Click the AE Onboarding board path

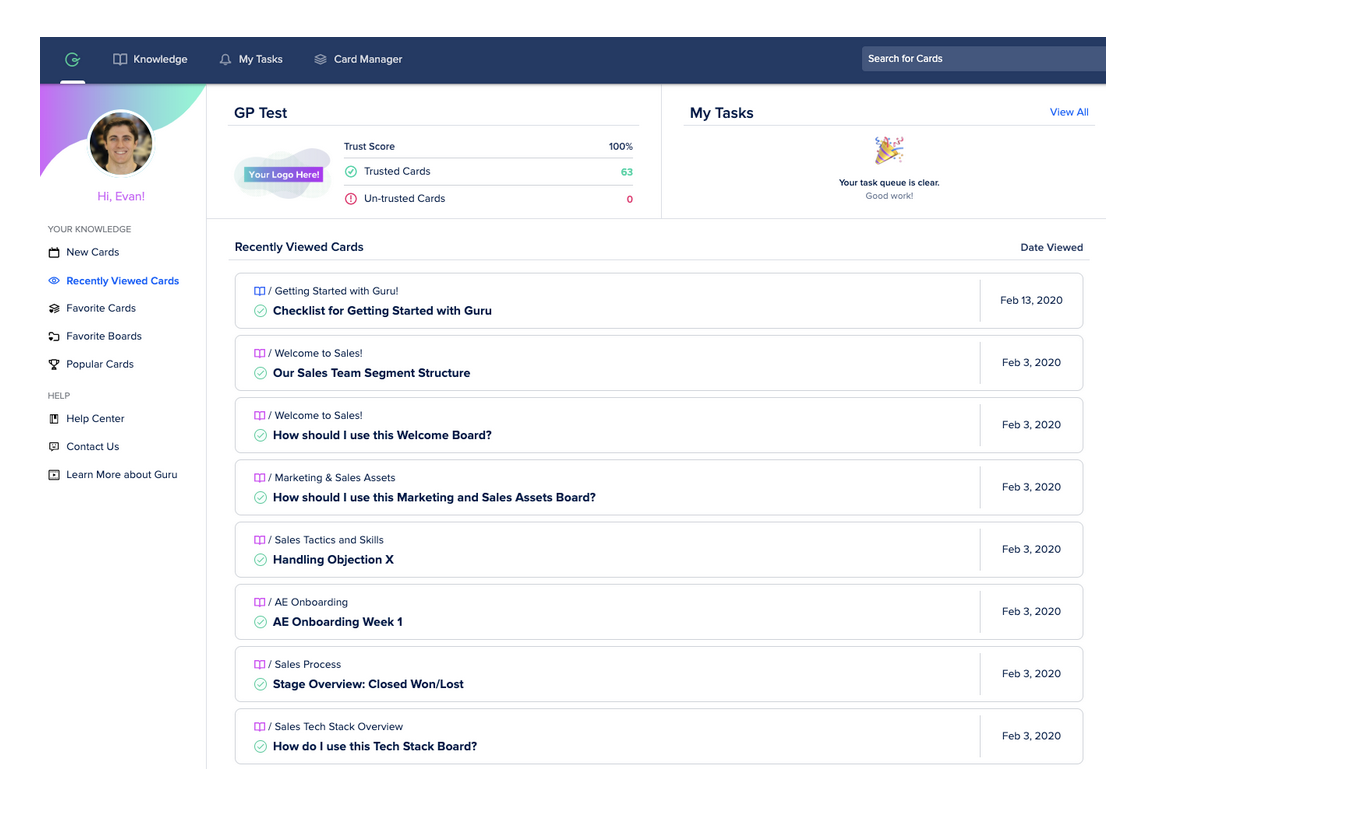coord(311,602)
